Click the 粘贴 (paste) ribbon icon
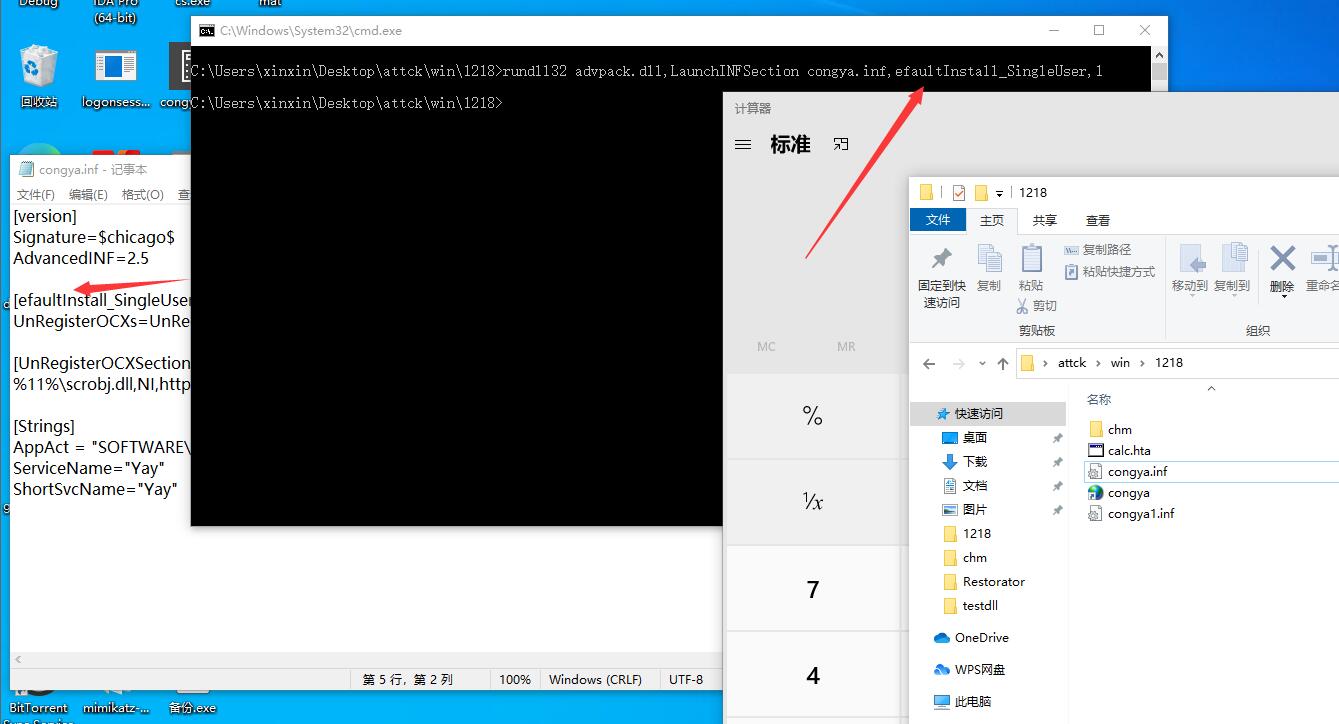Image resolution: width=1339 pixels, height=724 pixels. [1031, 259]
